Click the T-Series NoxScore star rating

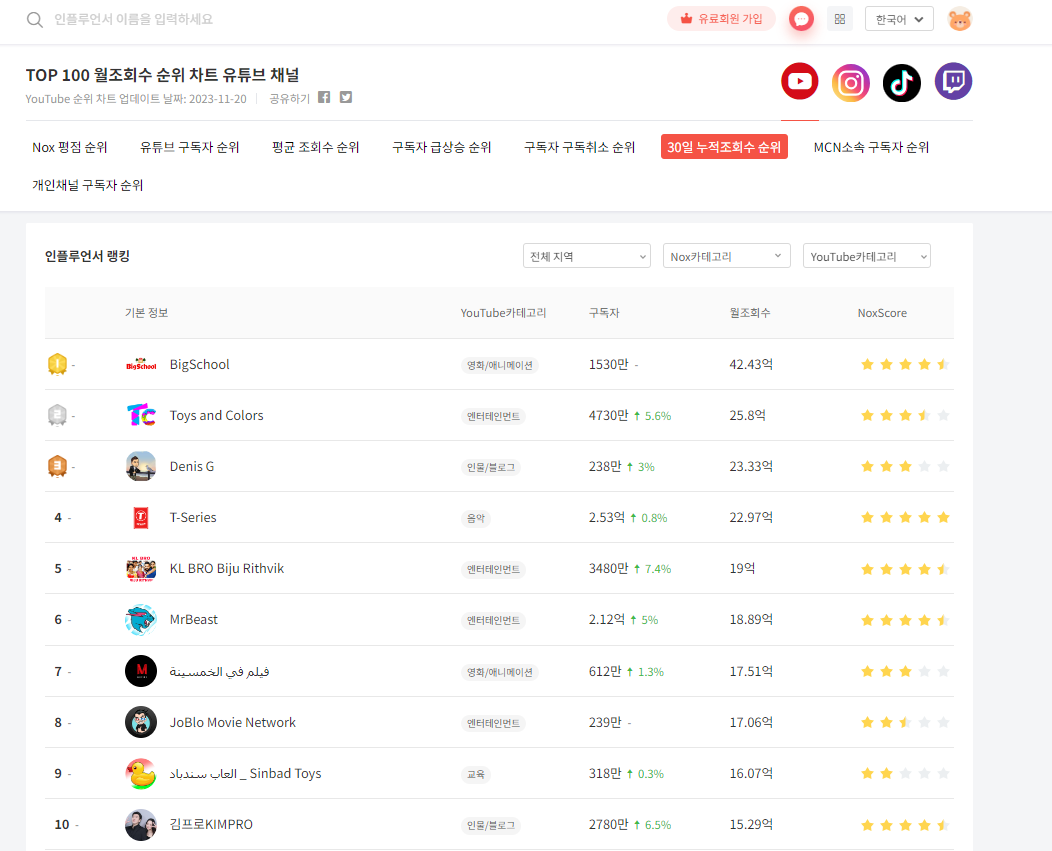pos(905,517)
